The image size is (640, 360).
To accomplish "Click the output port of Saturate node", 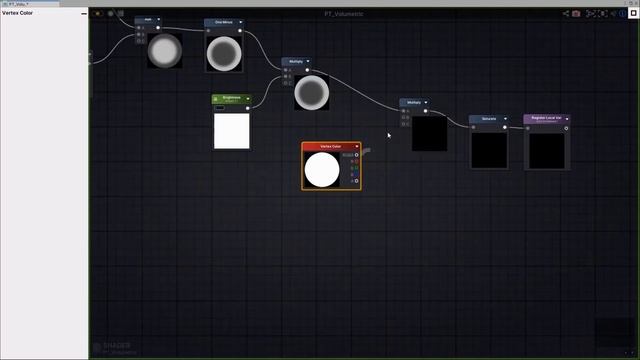I will click(505, 127).
